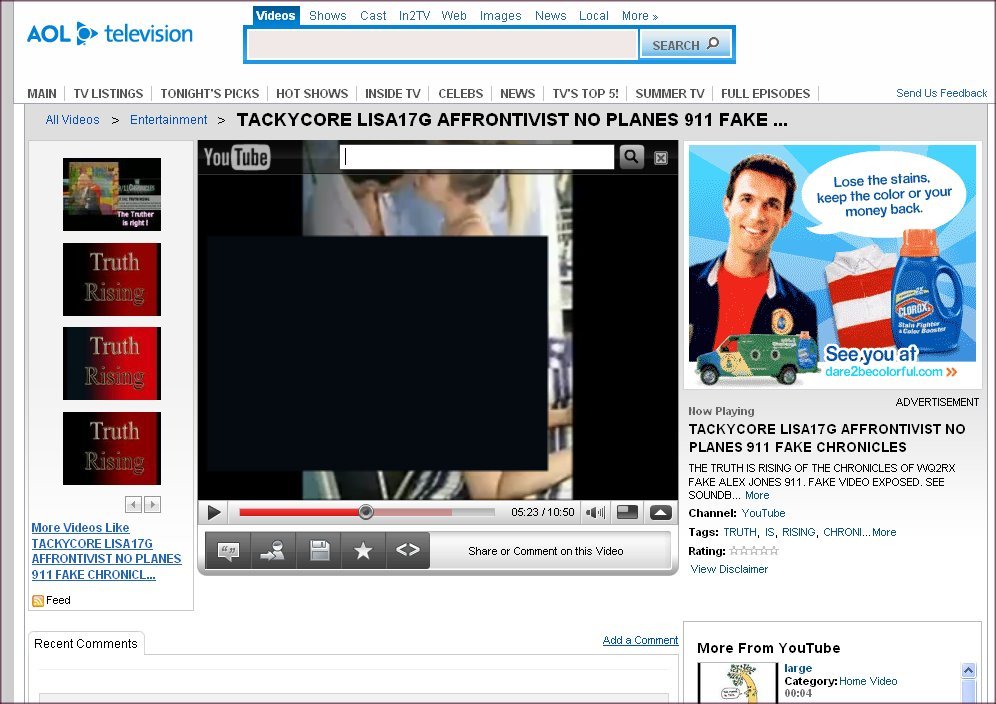
Task: Click the Feed link
Action: pos(58,600)
